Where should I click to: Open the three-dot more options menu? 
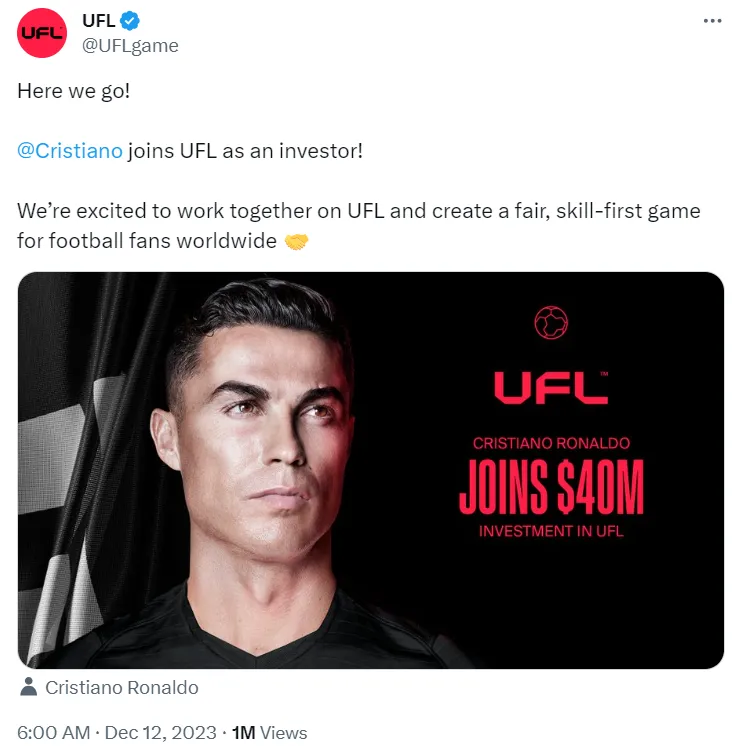coord(711,20)
